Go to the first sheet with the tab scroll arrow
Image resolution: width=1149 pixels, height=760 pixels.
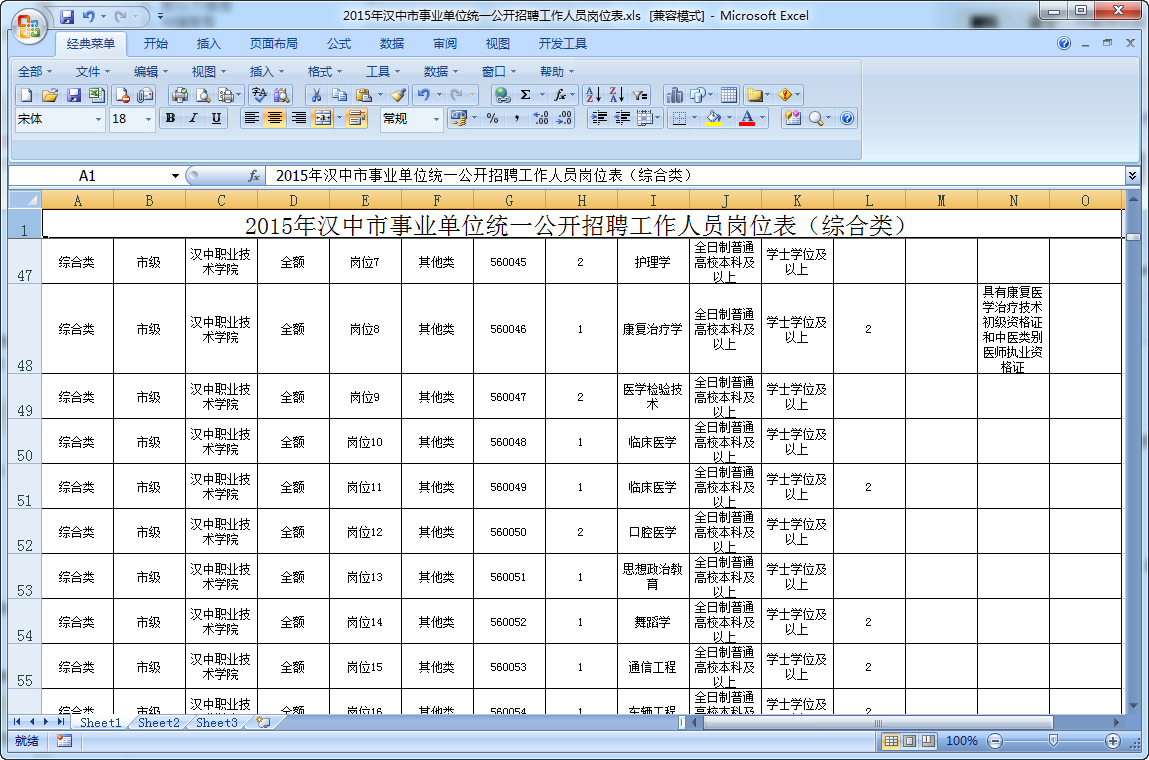point(17,723)
